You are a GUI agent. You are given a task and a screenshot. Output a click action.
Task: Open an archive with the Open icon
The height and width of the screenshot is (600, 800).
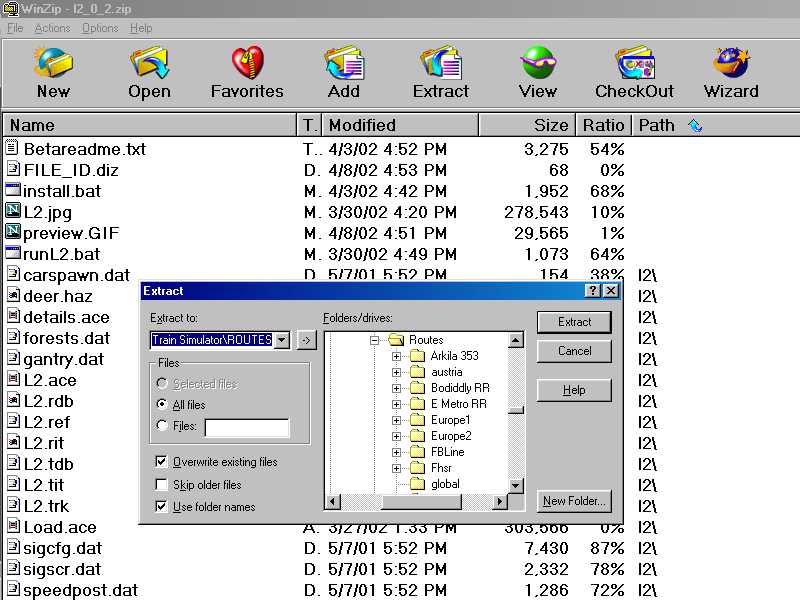pyautogui.click(x=149, y=63)
